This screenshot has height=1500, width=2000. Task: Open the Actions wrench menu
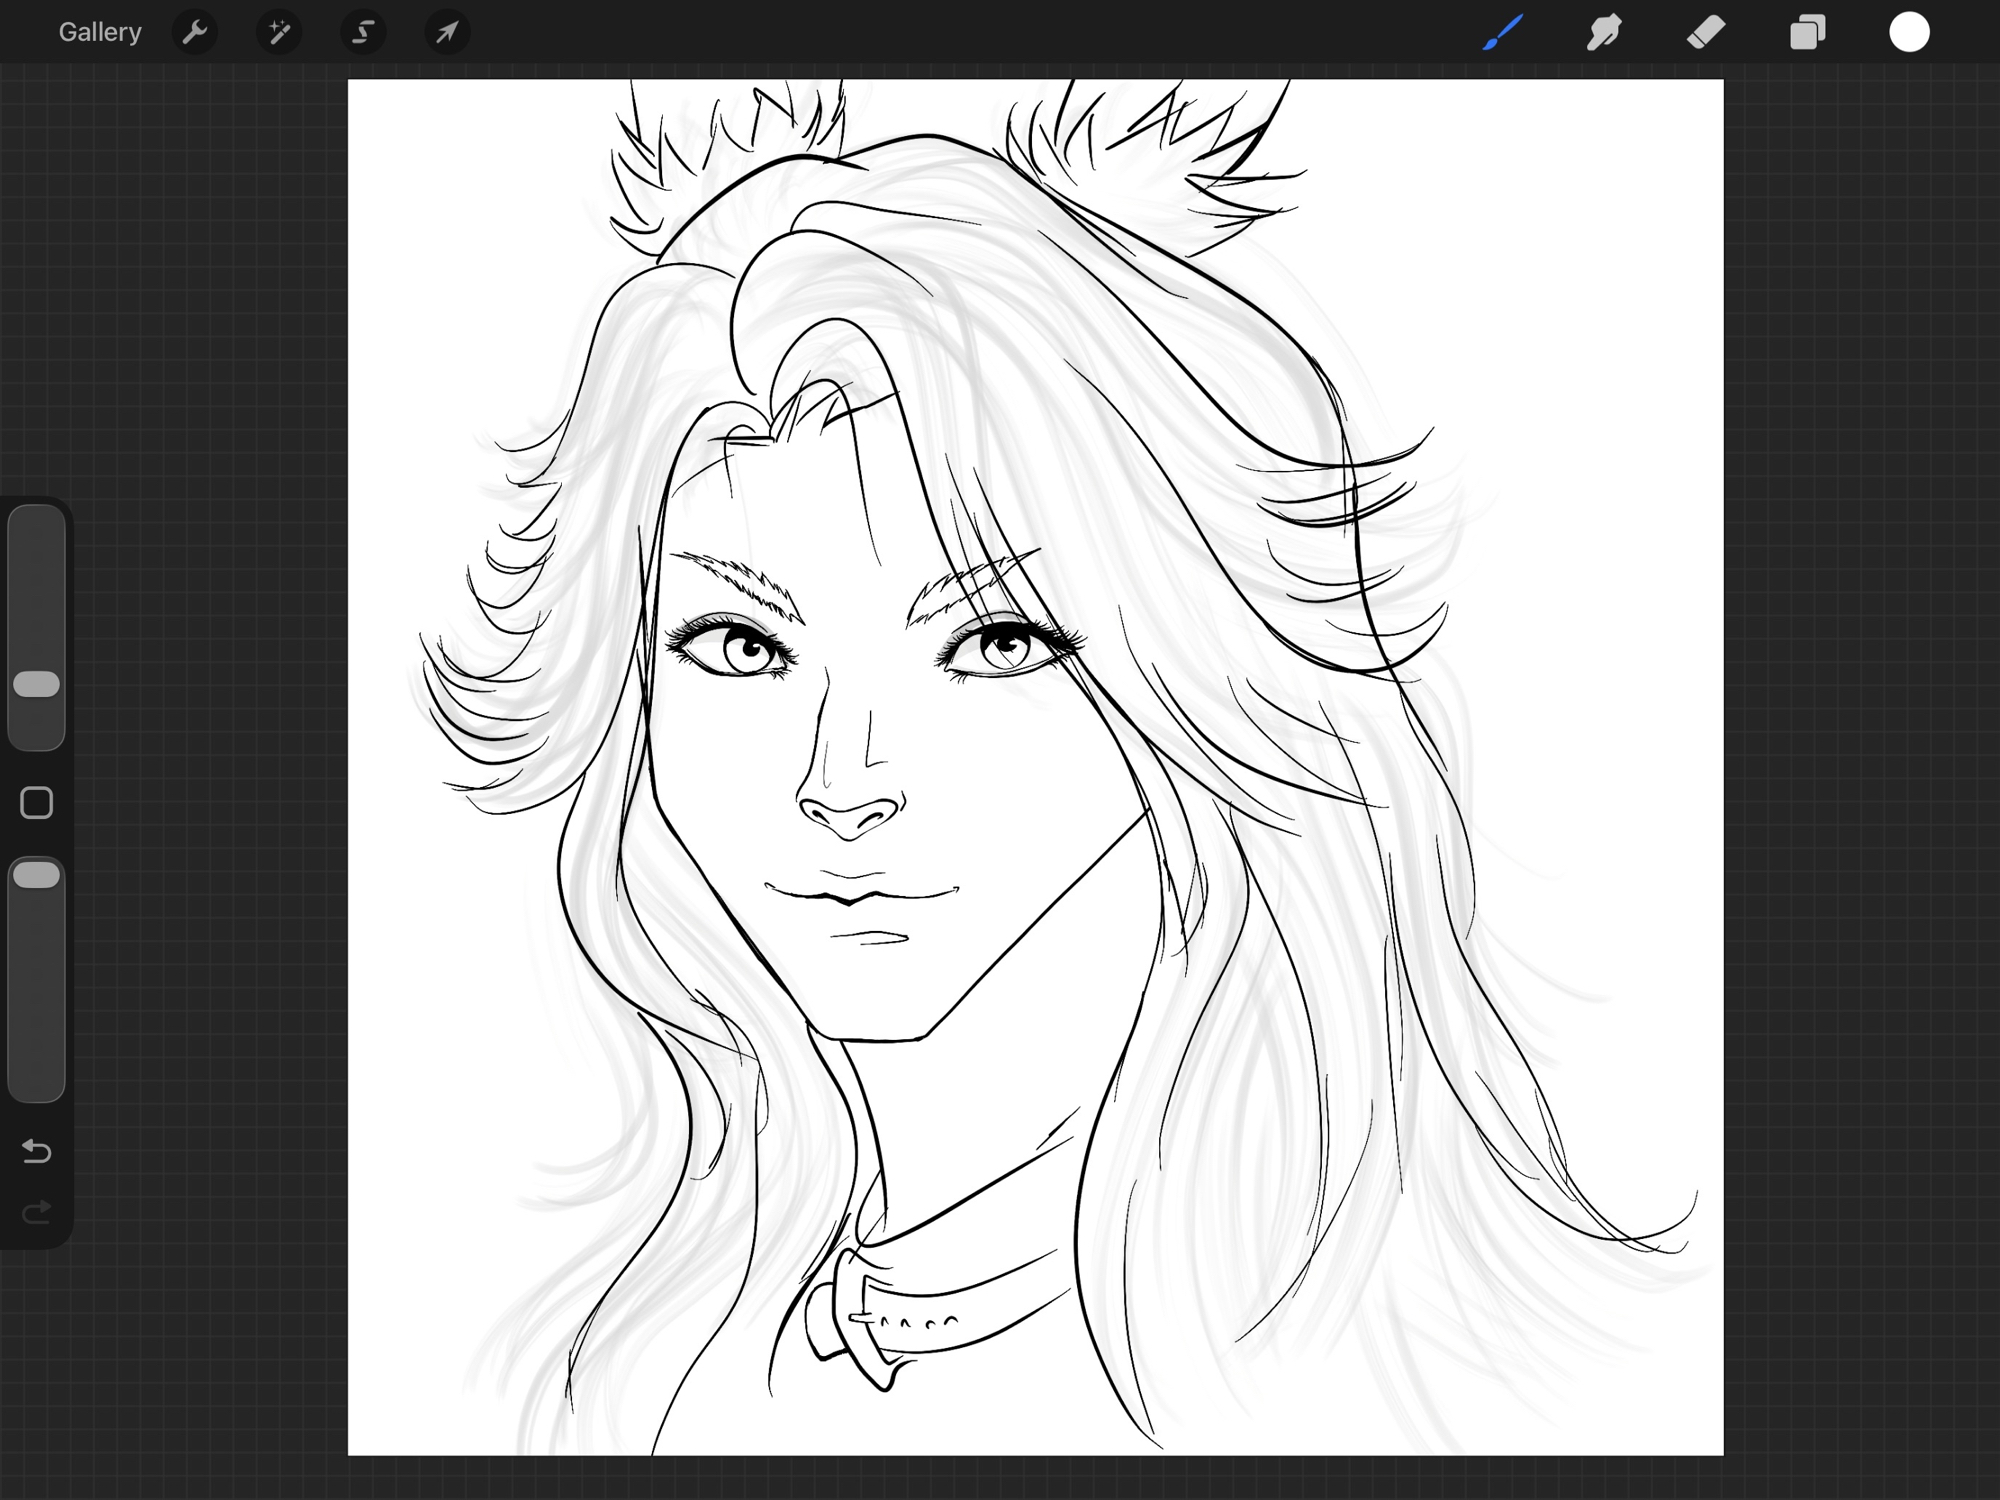[194, 32]
